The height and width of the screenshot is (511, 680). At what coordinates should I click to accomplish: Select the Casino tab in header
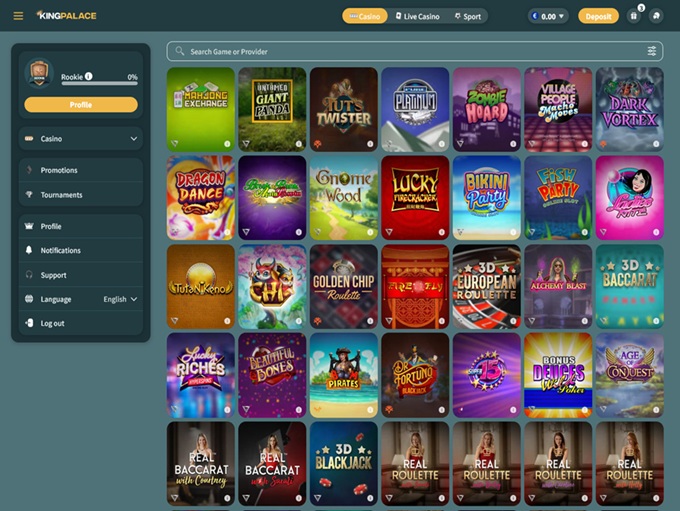pyautogui.click(x=365, y=16)
